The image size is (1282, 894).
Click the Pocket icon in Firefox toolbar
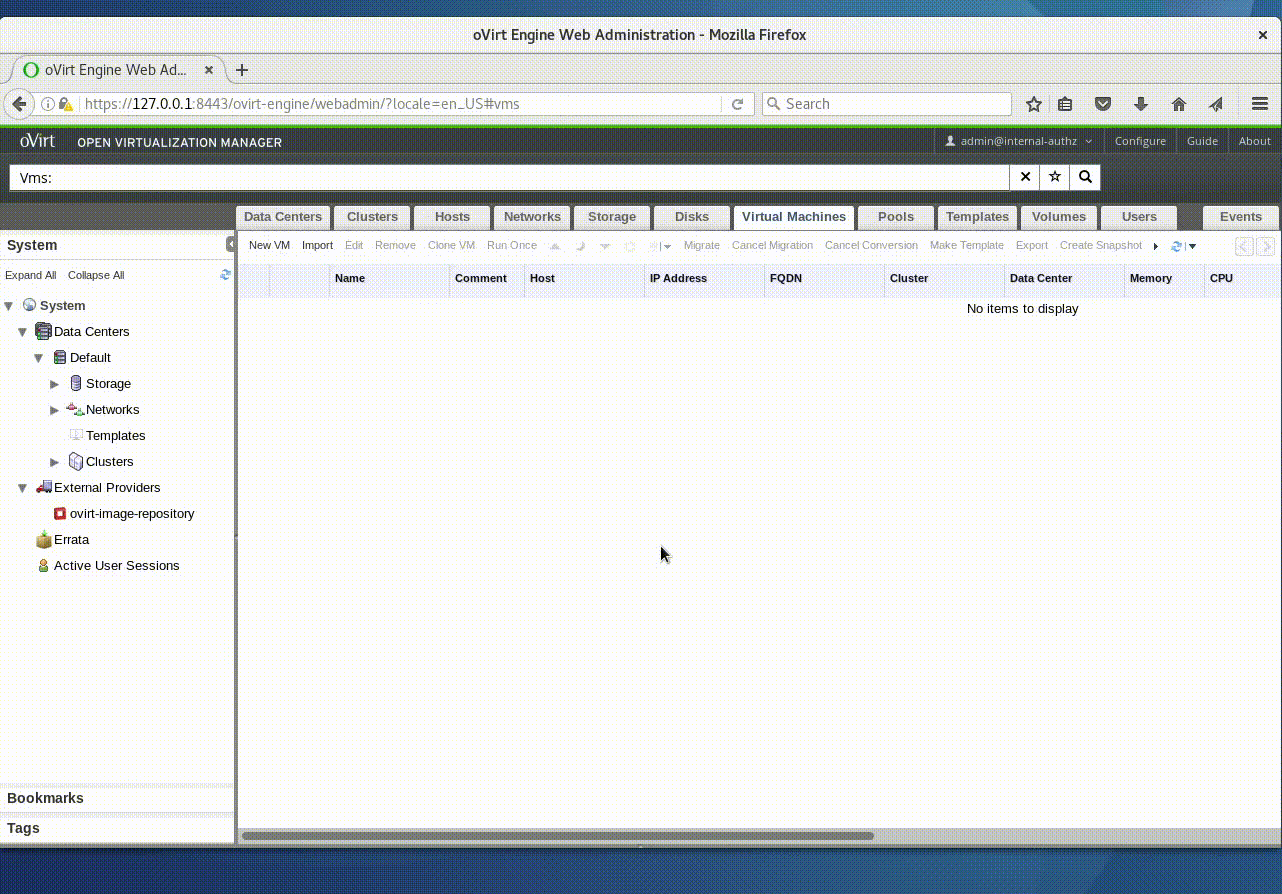point(1103,104)
